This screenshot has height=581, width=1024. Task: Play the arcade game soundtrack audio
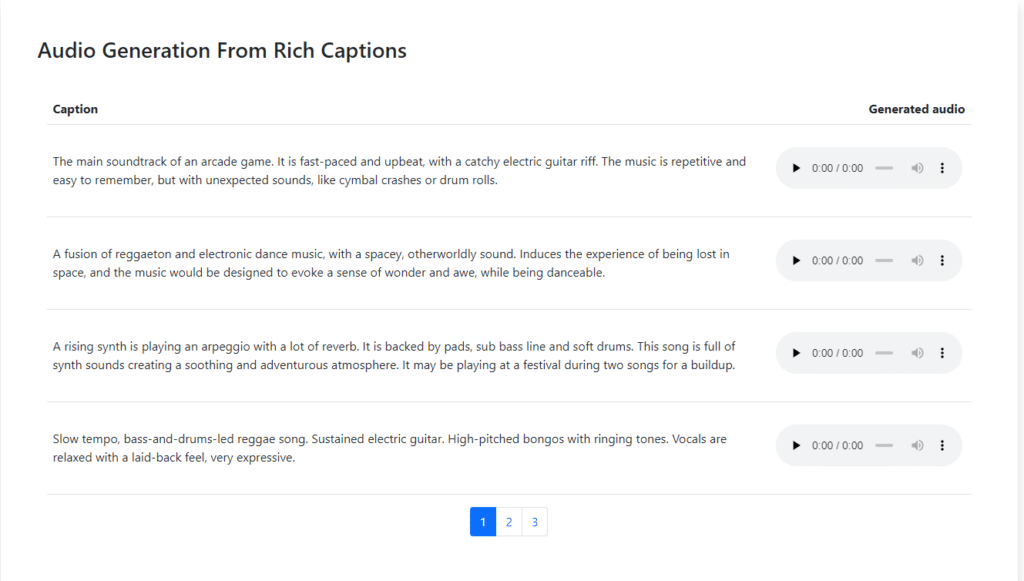[x=796, y=168]
